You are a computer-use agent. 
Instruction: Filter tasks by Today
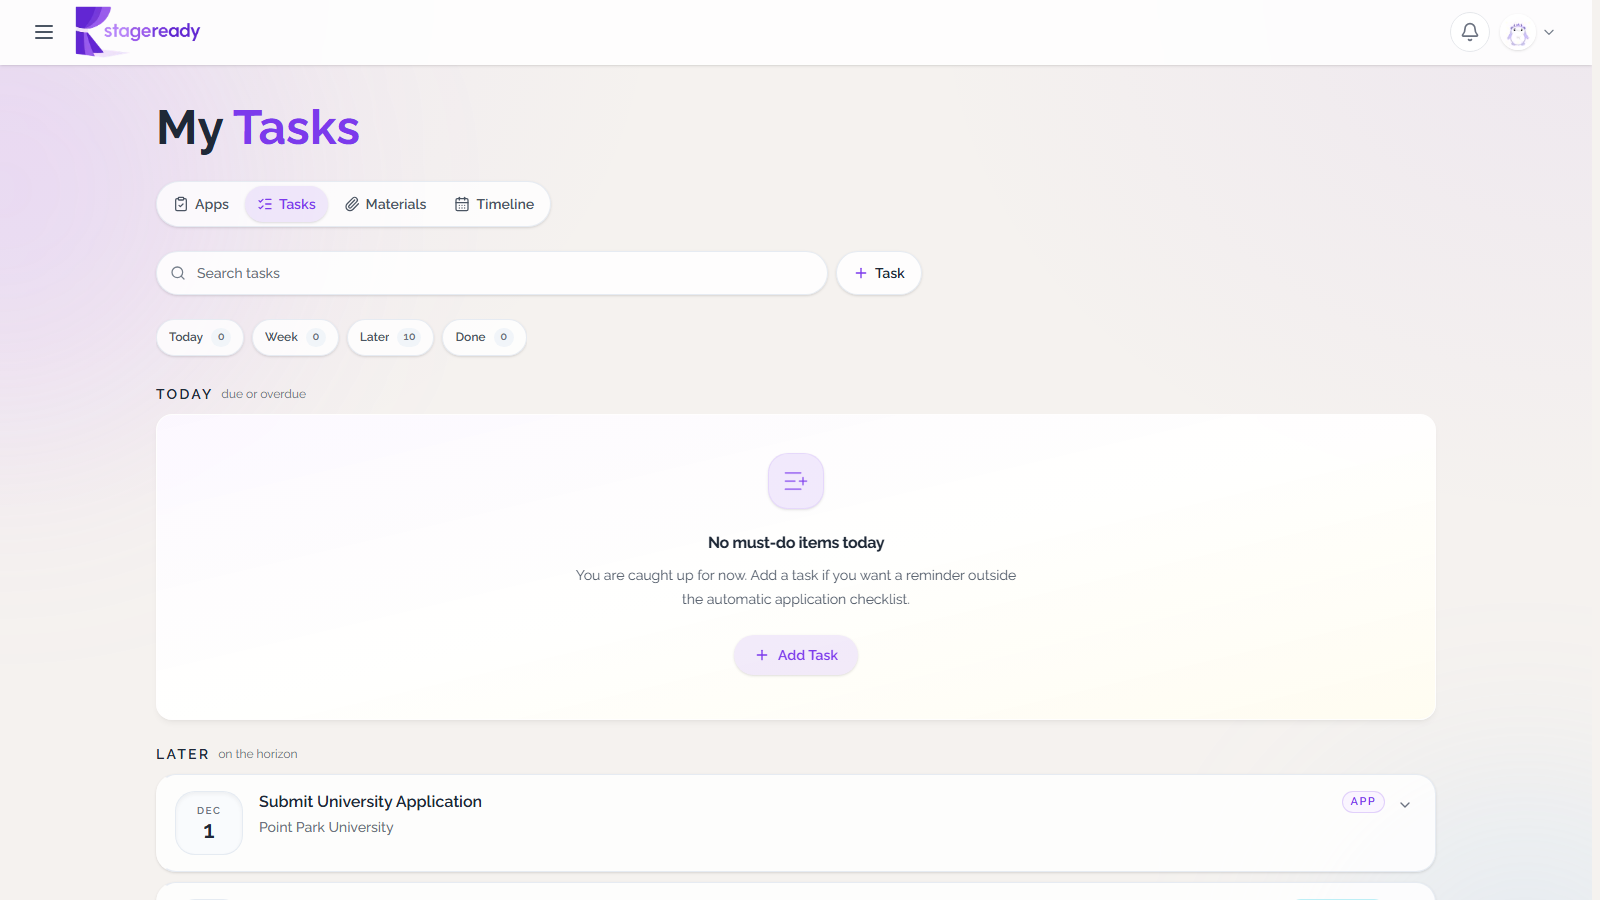coord(200,337)
